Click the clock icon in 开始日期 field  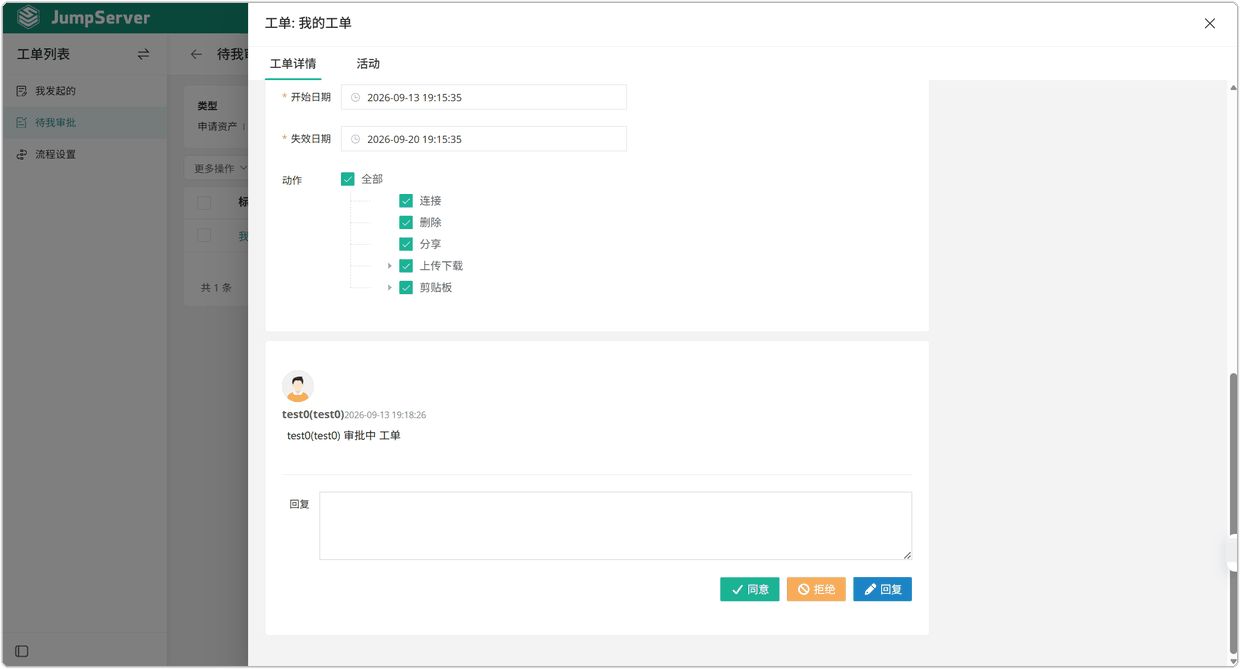tap(355, 98)
